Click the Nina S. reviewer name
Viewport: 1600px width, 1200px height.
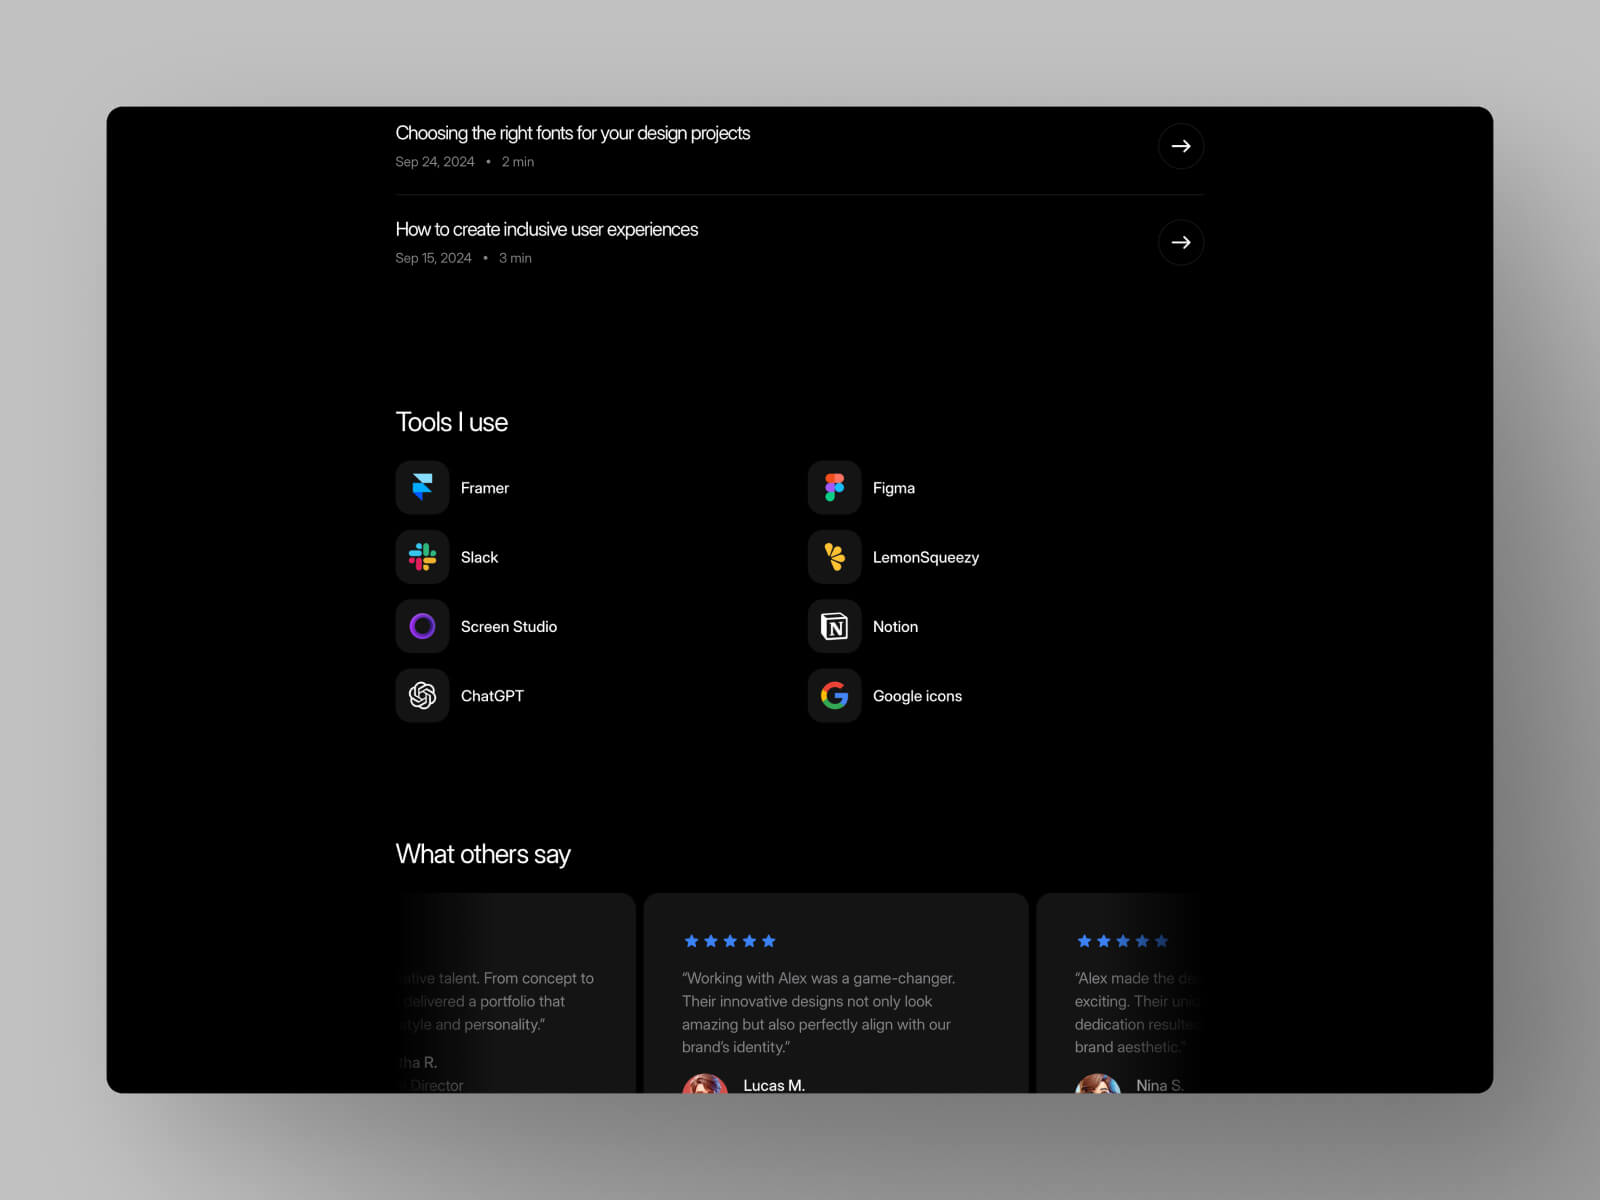click(x=1160, y=1085)
